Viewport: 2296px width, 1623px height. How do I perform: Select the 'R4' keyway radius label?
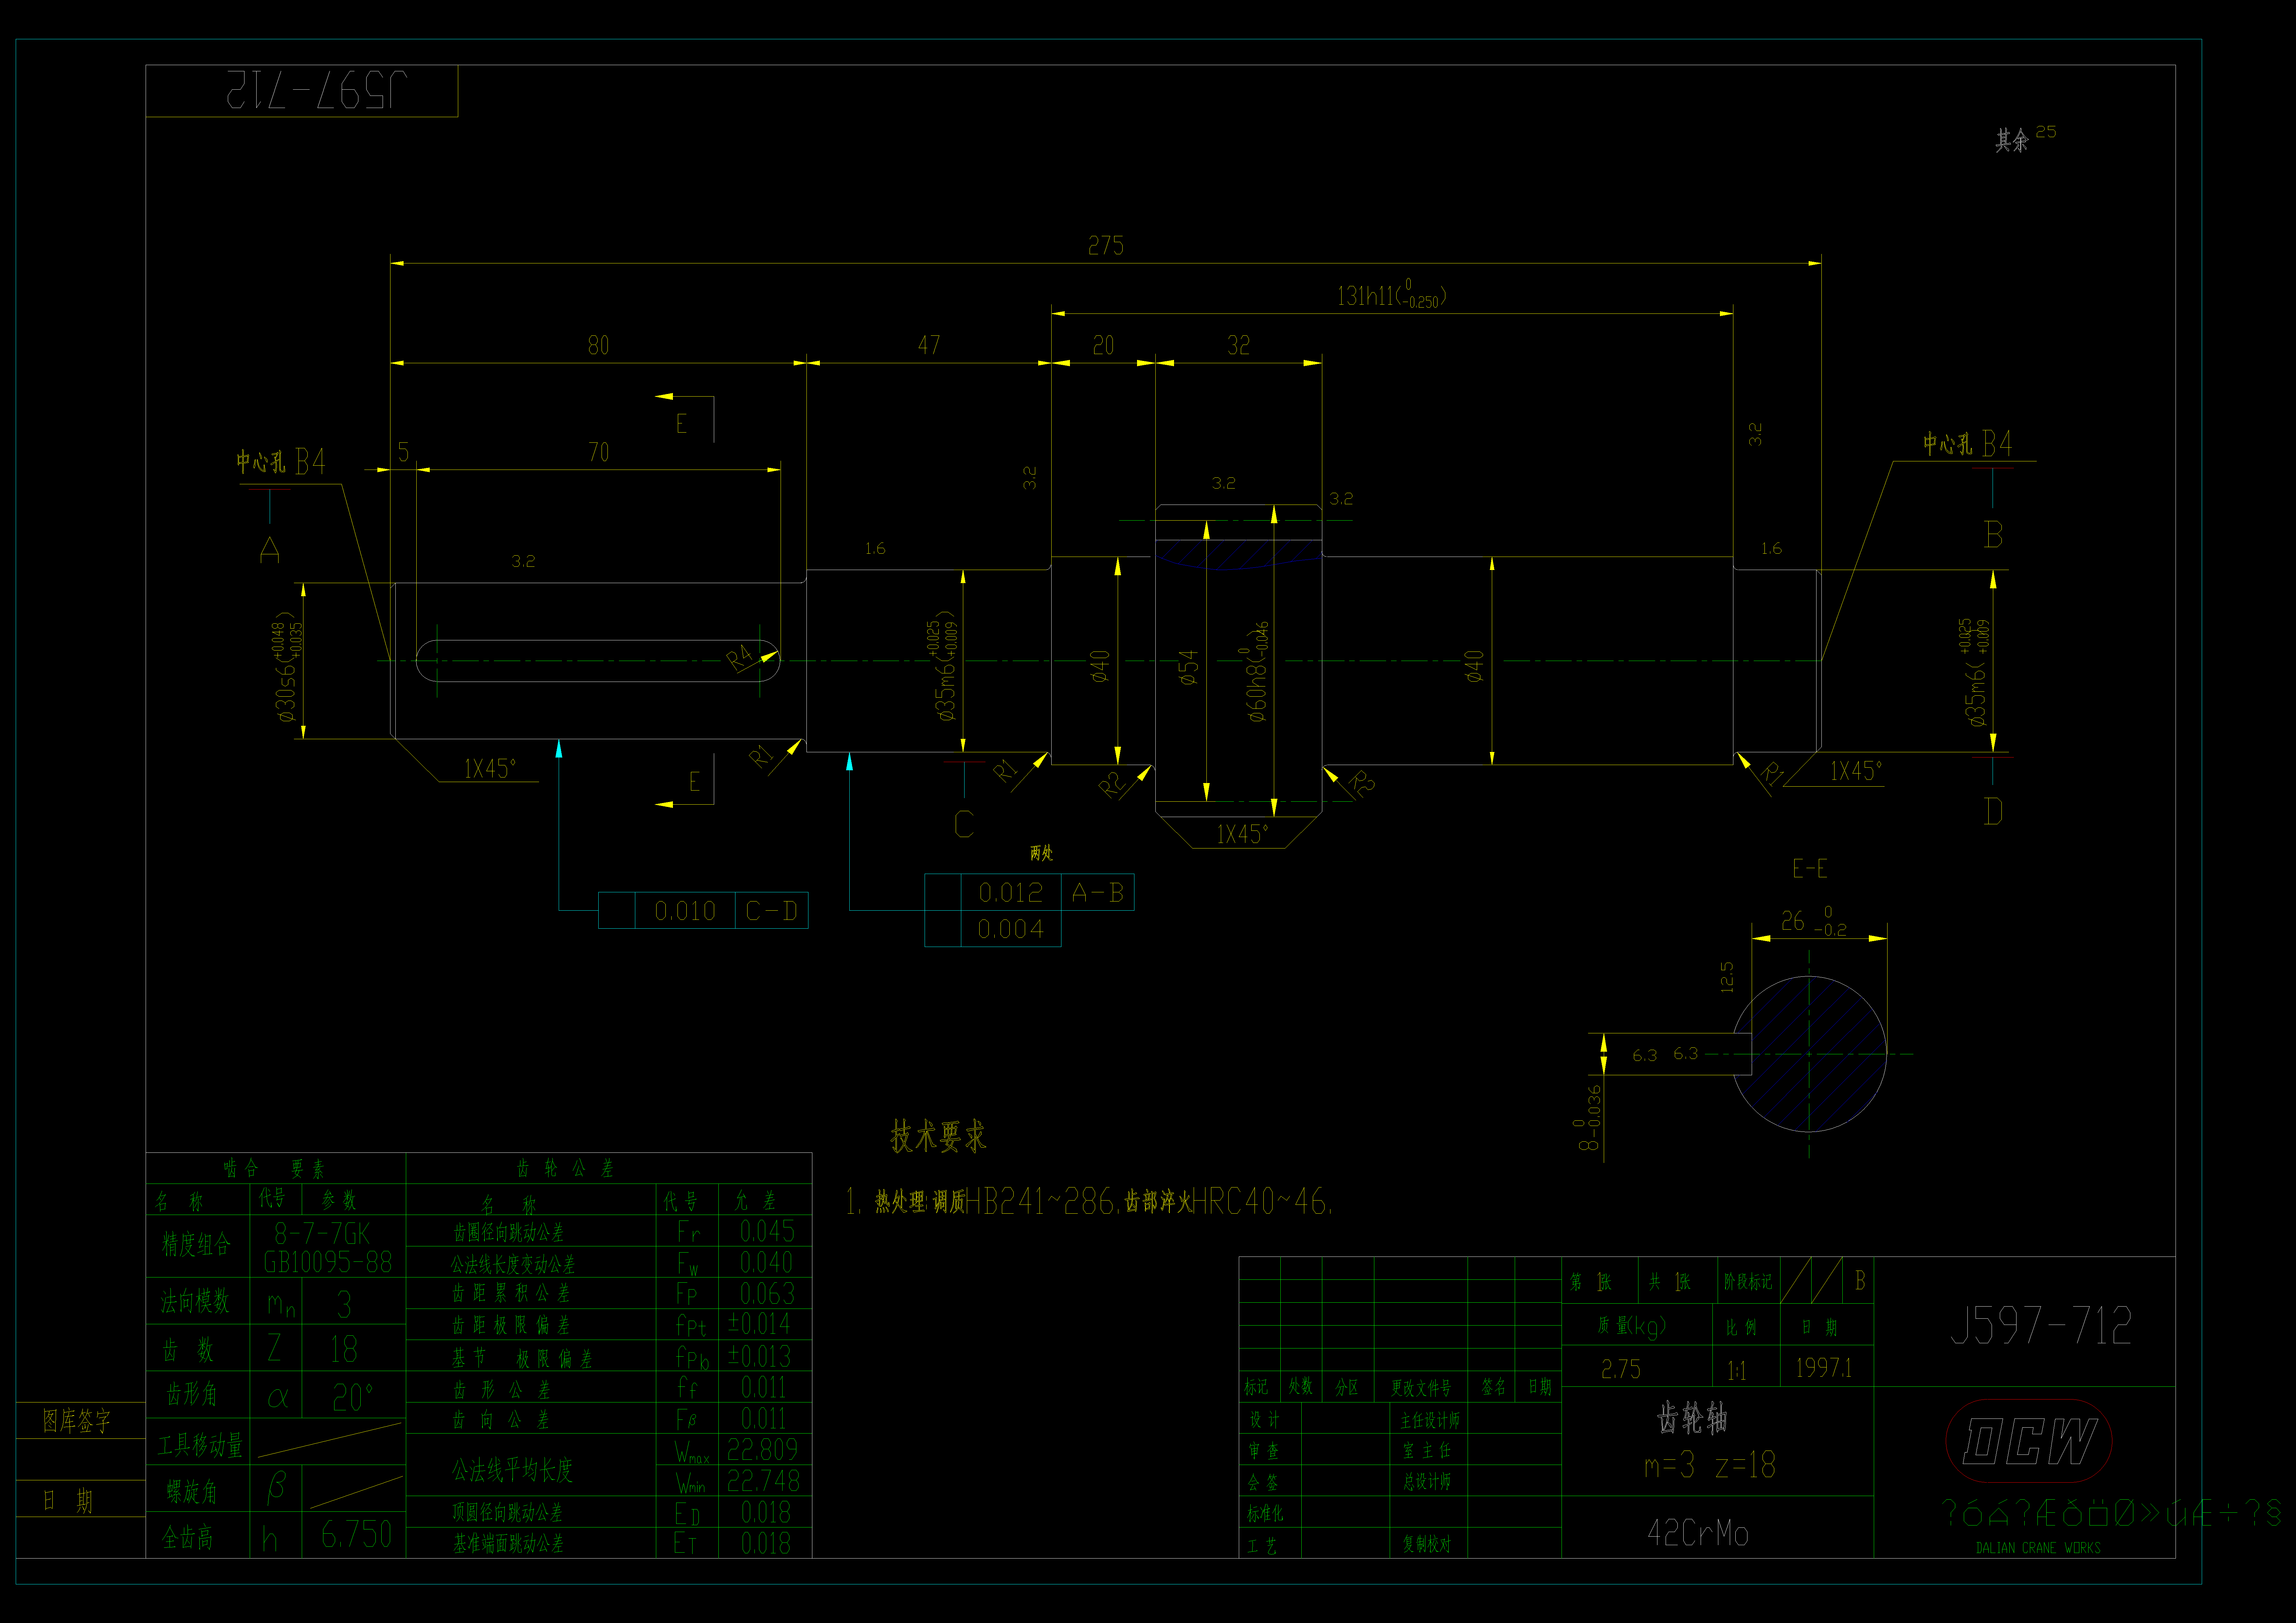click(x=740, y=658)
